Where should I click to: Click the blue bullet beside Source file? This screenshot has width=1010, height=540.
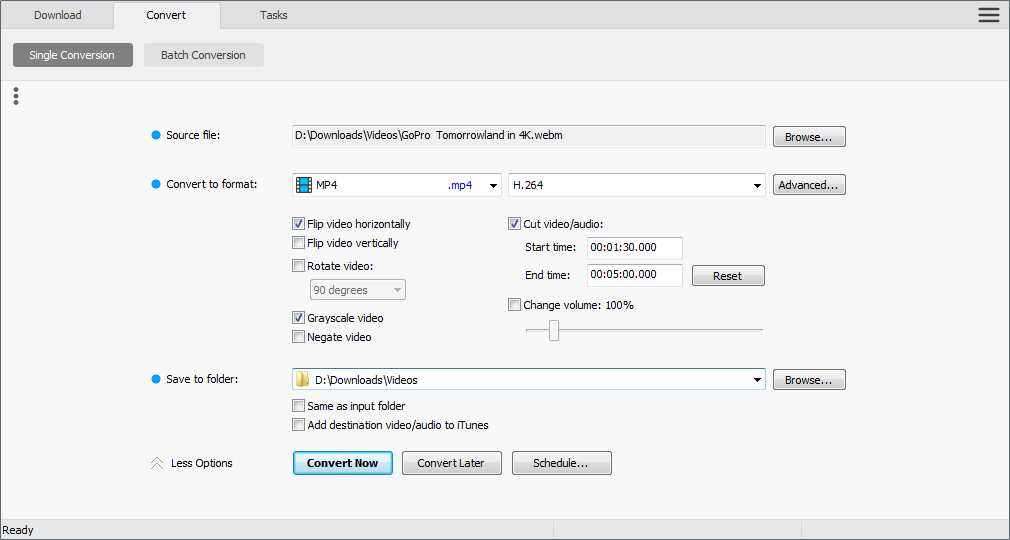tap(155, 136)
